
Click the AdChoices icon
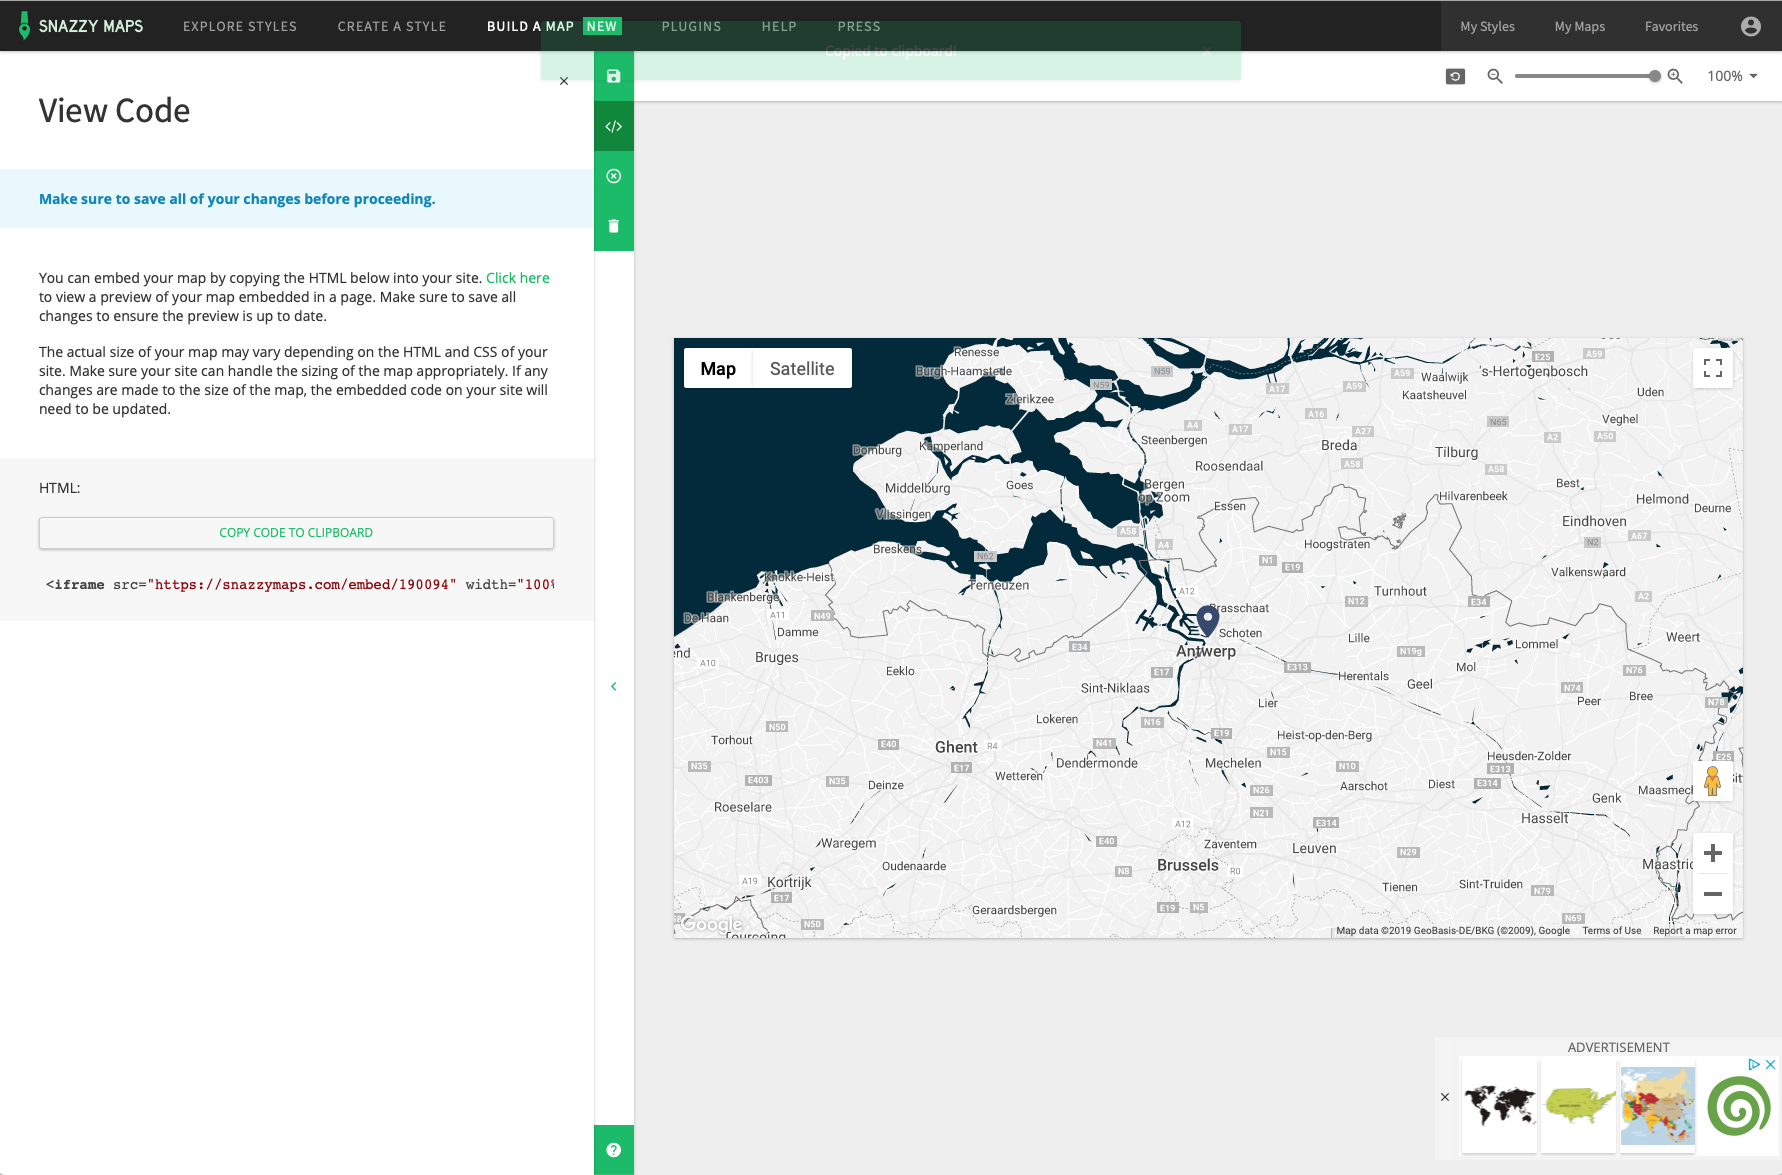1754,1064
